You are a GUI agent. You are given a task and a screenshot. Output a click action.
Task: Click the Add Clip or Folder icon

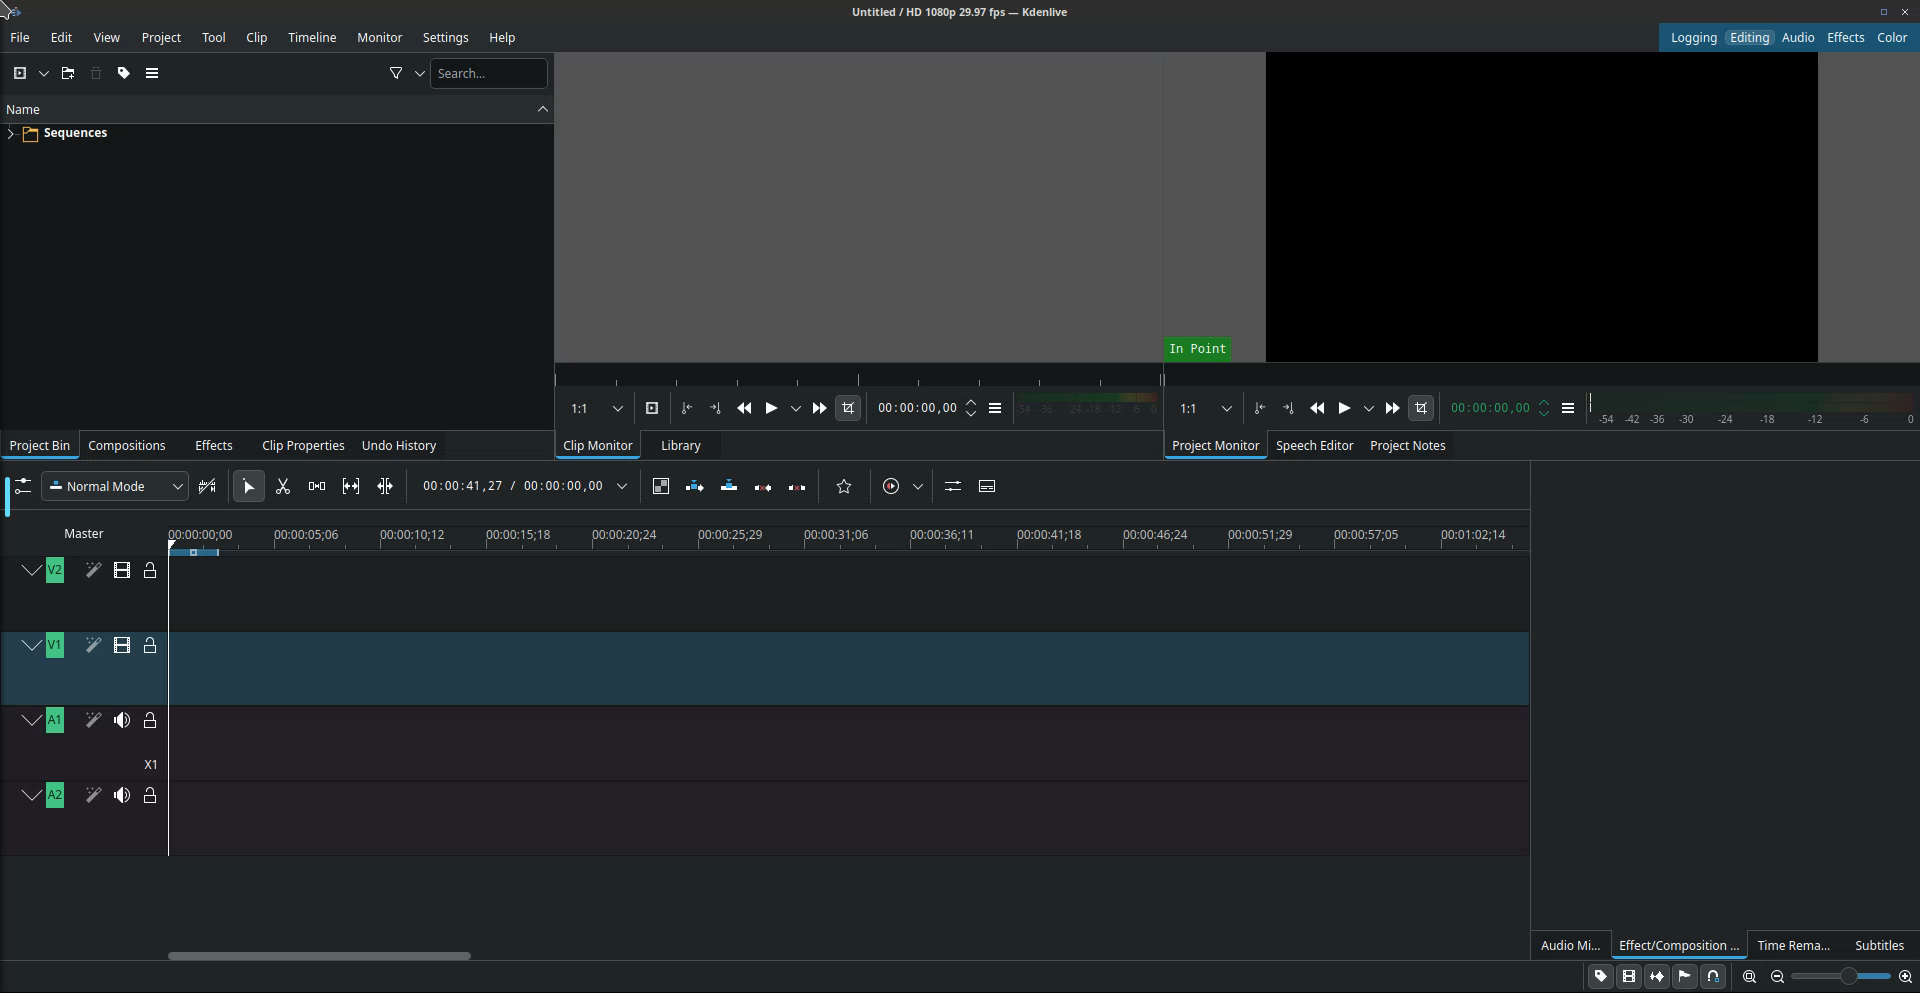tap(20, 73)
